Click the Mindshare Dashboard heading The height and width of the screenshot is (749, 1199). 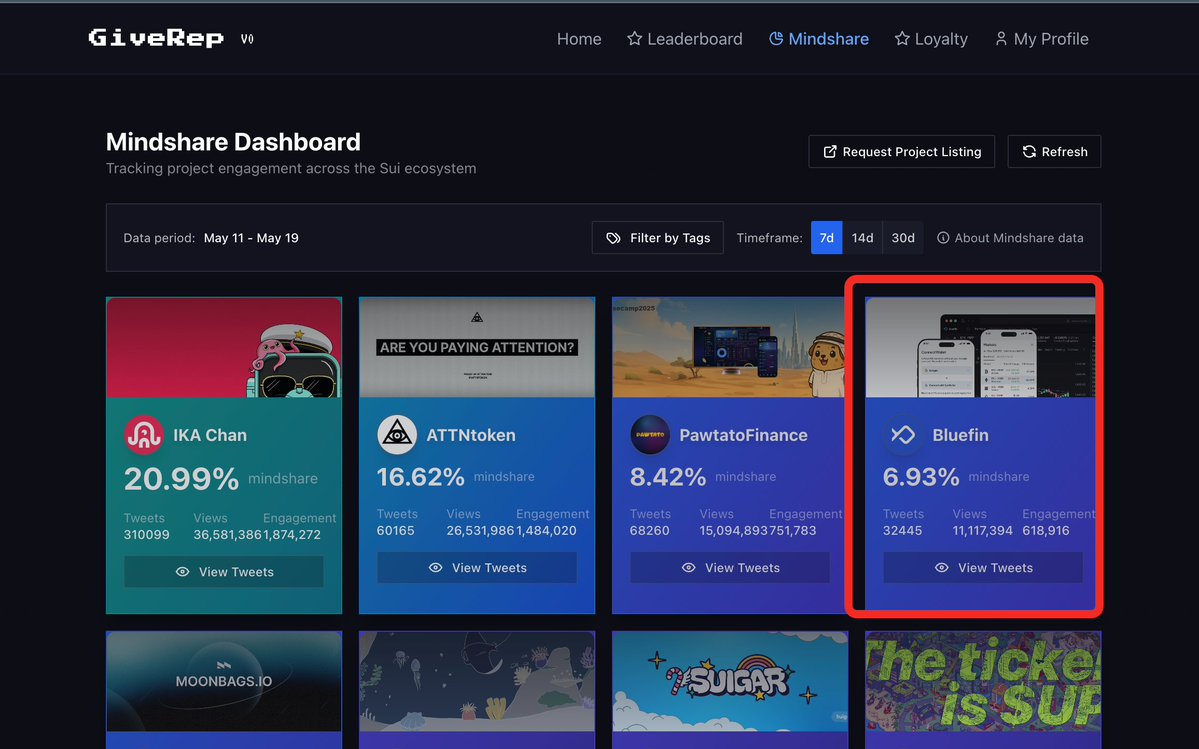233,142
